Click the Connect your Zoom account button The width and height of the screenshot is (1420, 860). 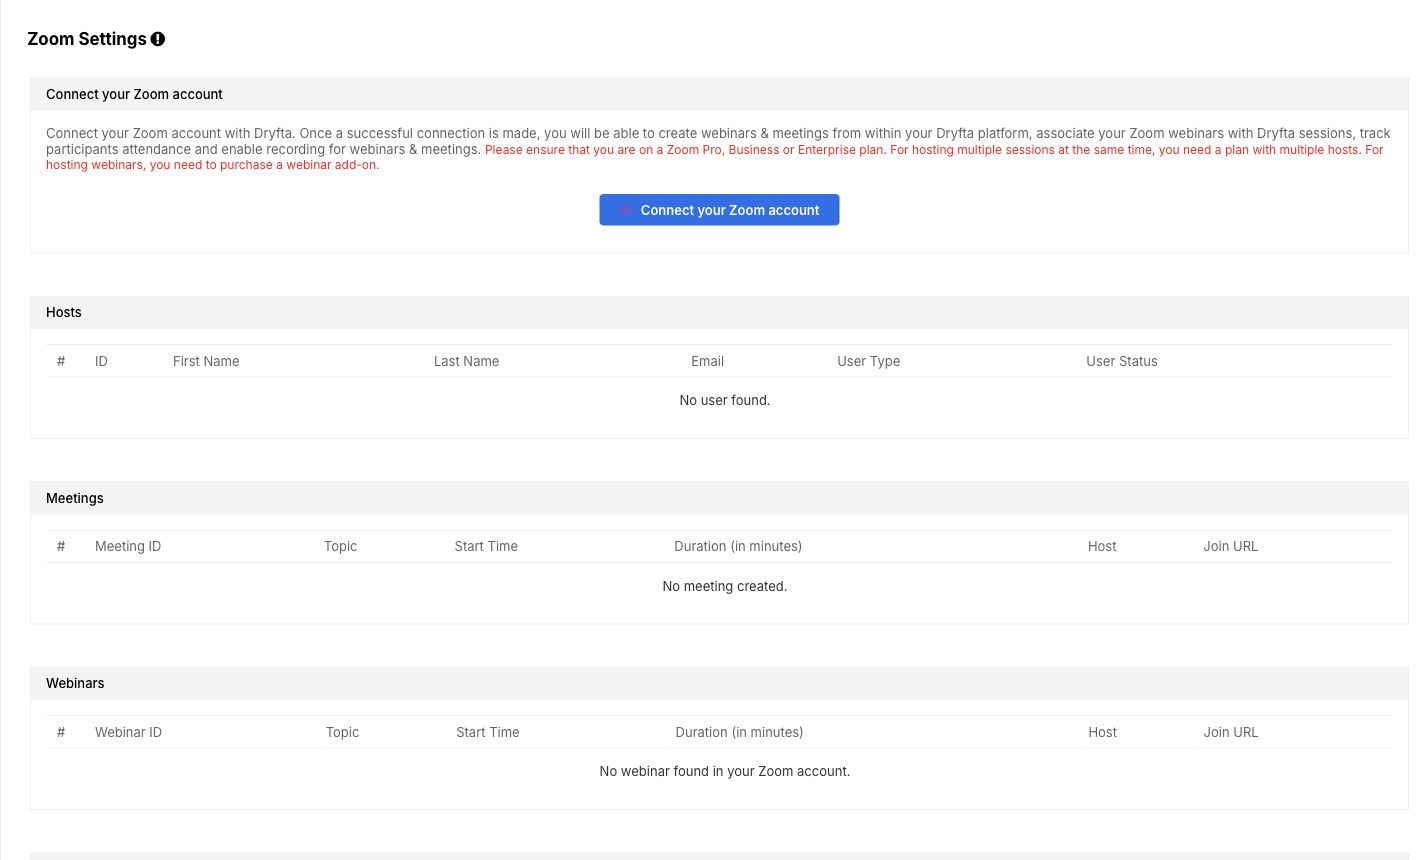719,210
